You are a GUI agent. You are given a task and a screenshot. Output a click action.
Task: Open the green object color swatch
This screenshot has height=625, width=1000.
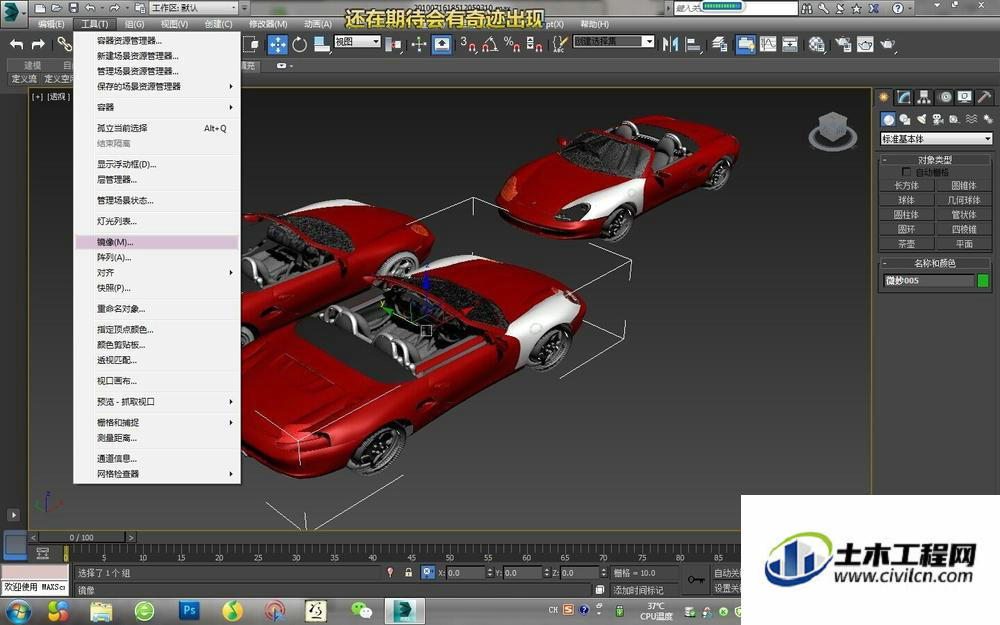point(983,281)
